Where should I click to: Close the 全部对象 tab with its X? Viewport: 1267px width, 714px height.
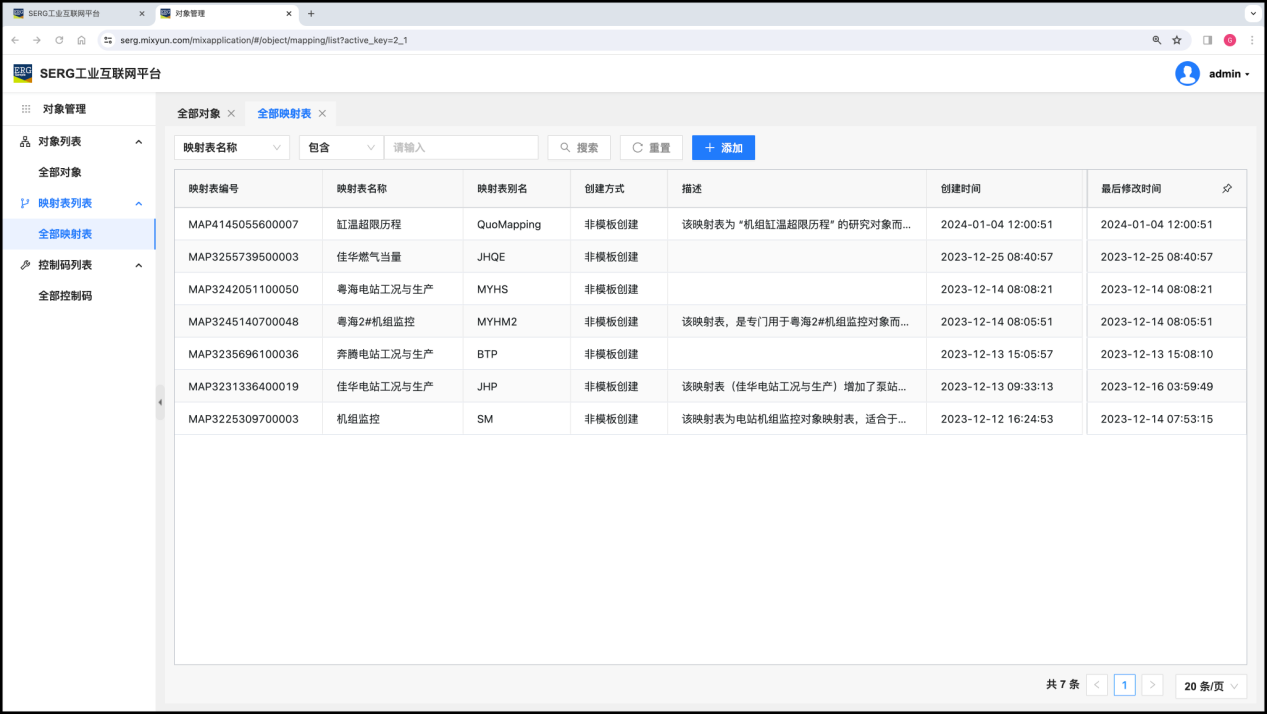tap(231, 114)
